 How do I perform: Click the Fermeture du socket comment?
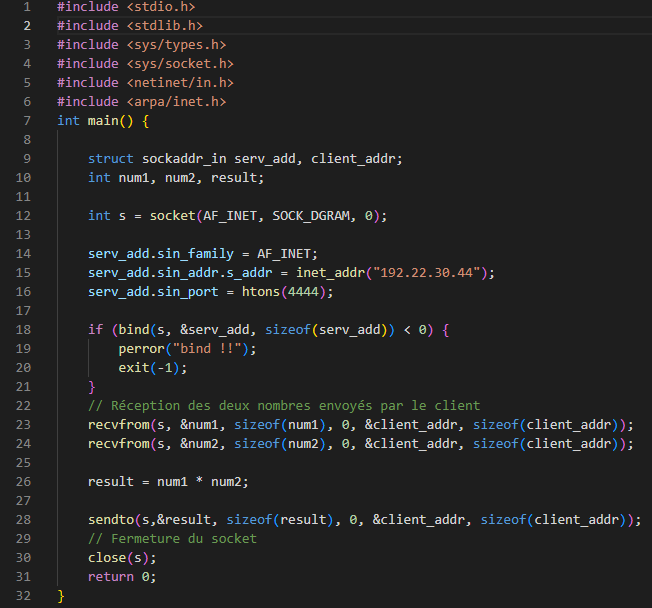tap(172, 538)
